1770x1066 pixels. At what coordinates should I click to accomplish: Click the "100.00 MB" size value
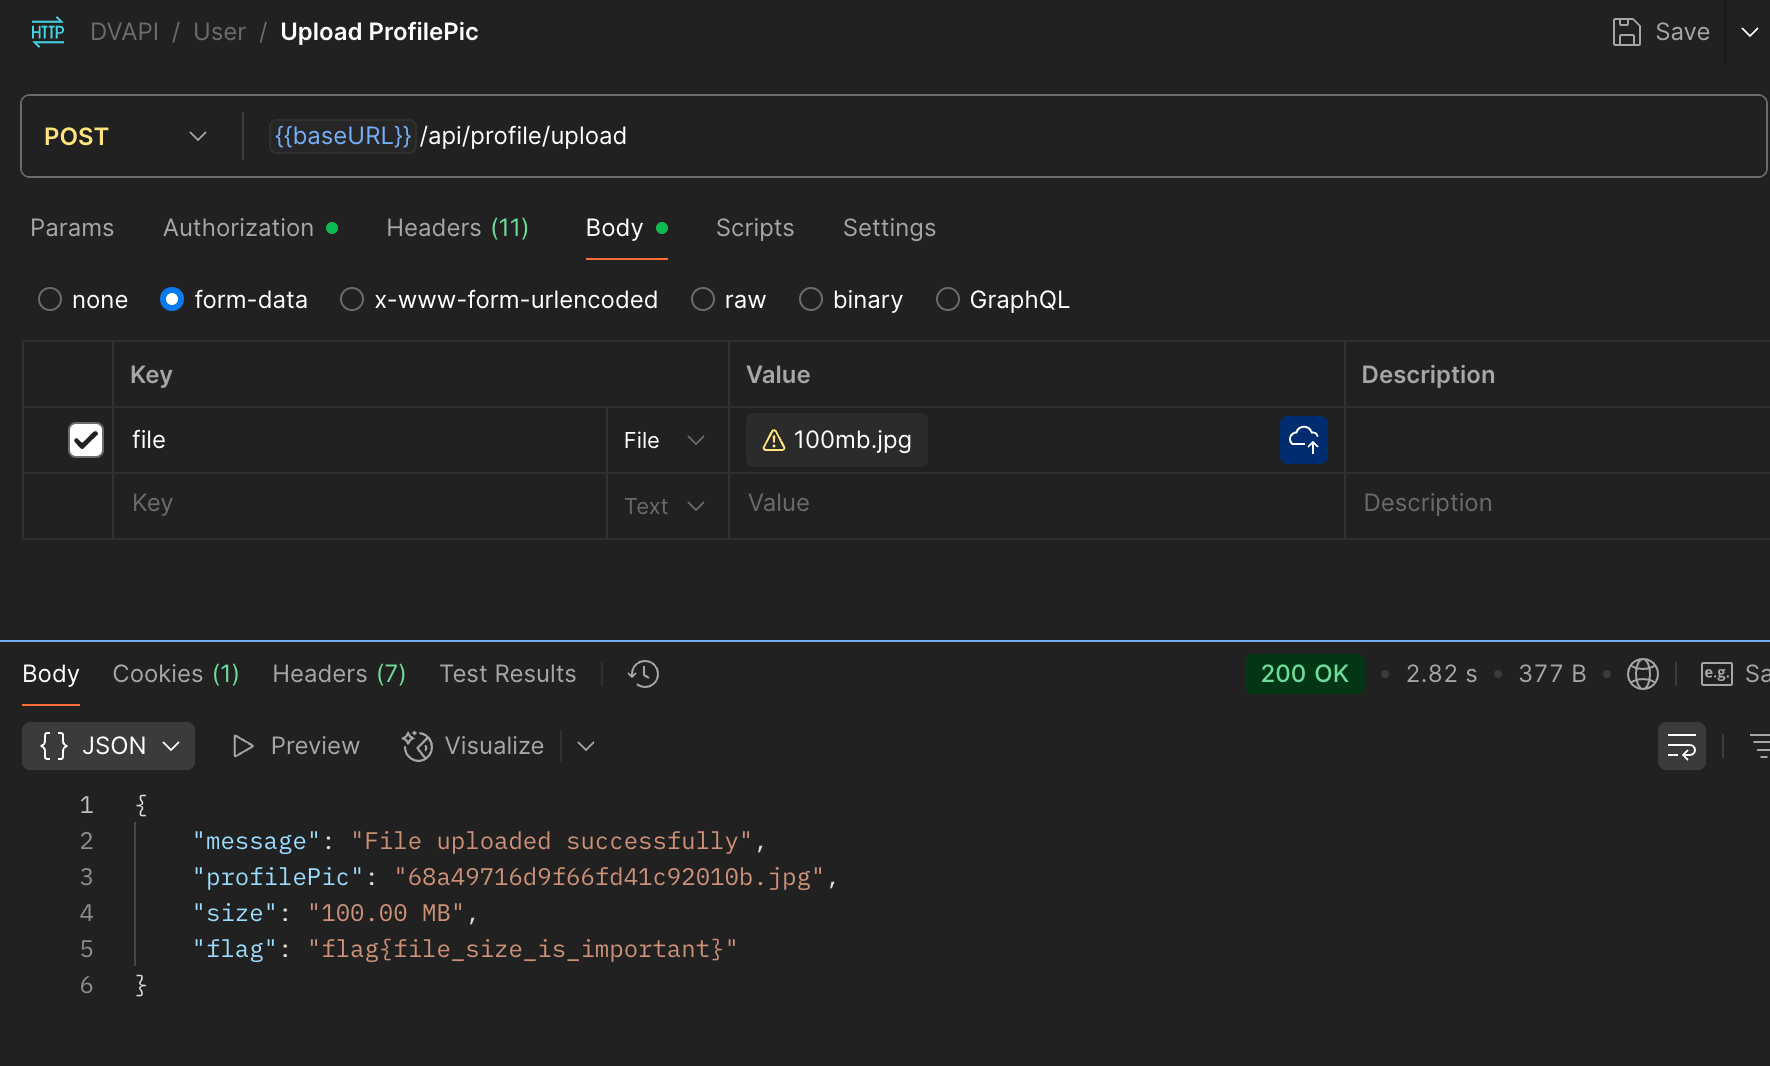coord(386,913)
